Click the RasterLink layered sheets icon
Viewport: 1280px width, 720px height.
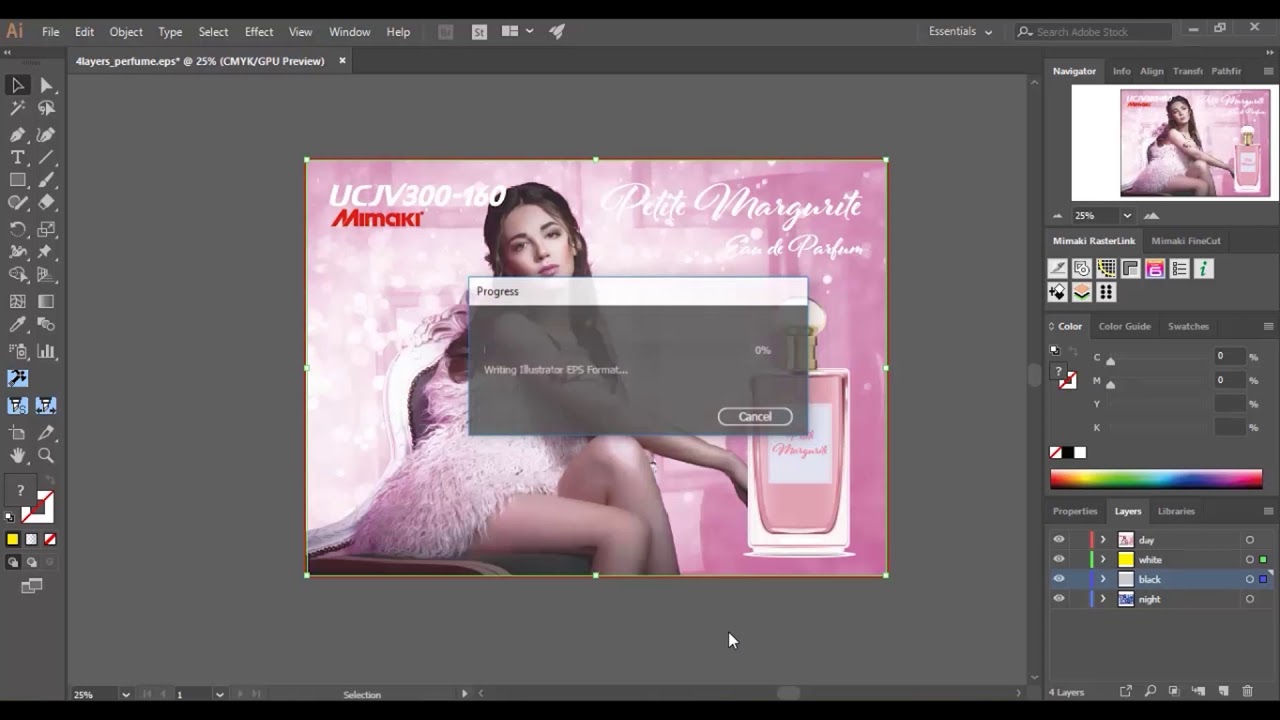1081,292
